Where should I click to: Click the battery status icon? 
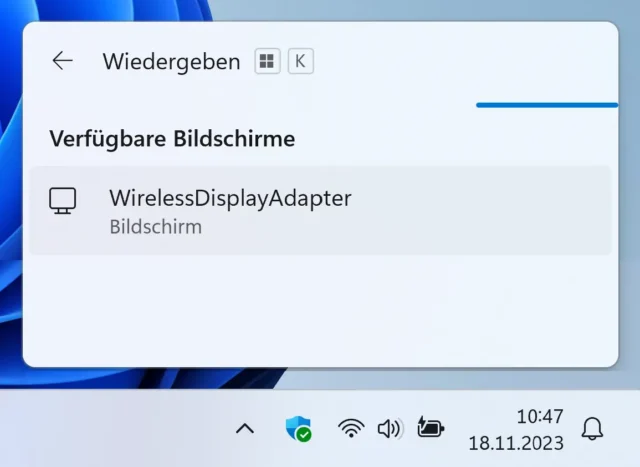pos(430,429)
